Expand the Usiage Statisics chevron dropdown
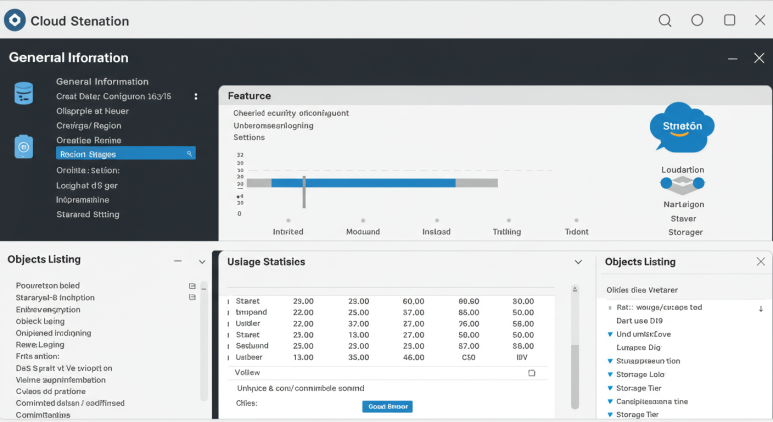Image resolution: width=773 pixels, height=422 pixels. pyautogui.click(x=578, y=262)
